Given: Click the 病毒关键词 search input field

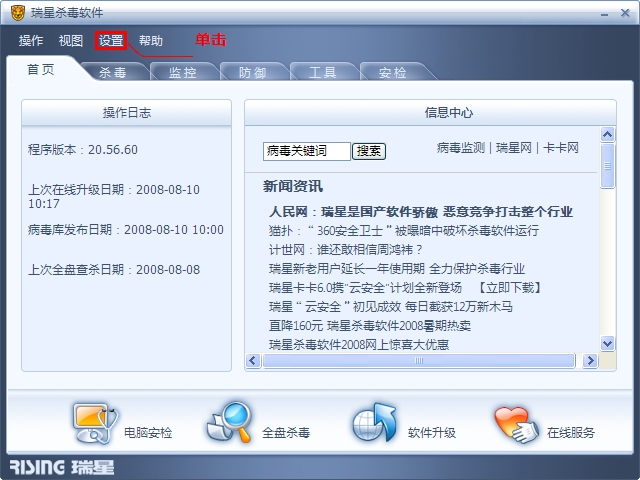Looking at the screenshot, I should pyautogui.click(x=307, y=151).
